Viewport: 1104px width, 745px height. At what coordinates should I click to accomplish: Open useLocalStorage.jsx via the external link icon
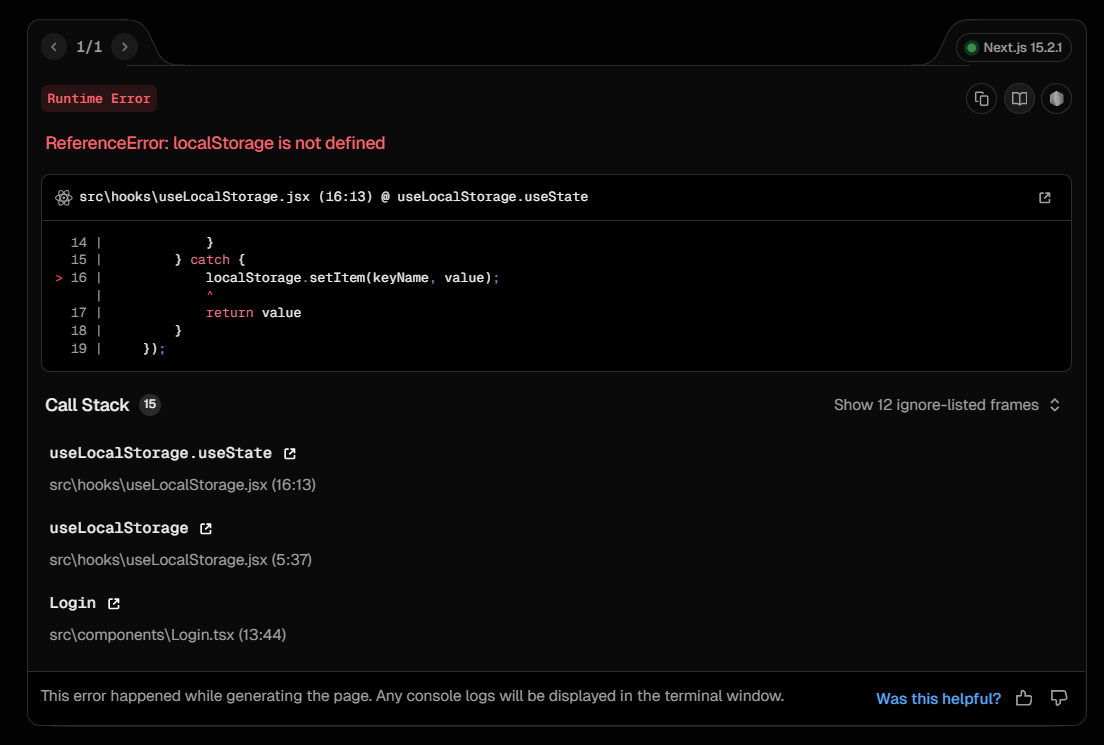tap(1044, 197)
